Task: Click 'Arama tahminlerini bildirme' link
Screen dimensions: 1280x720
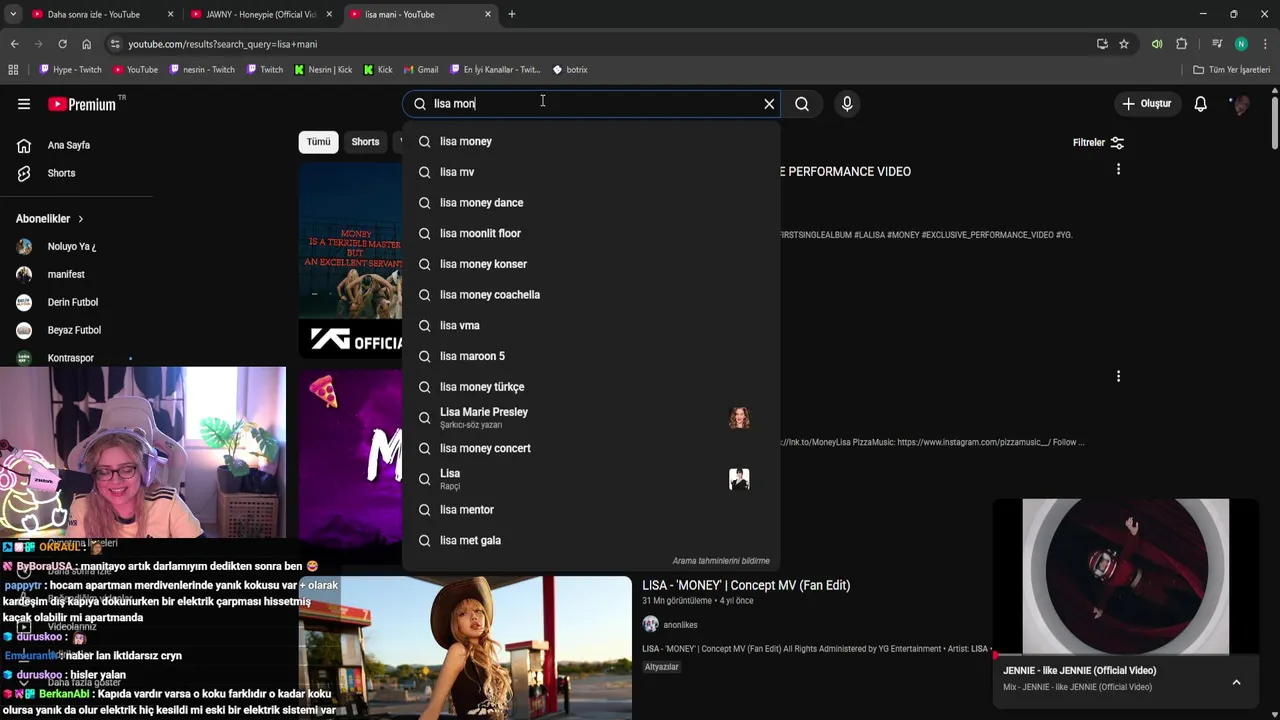Action: click(721, 561)
